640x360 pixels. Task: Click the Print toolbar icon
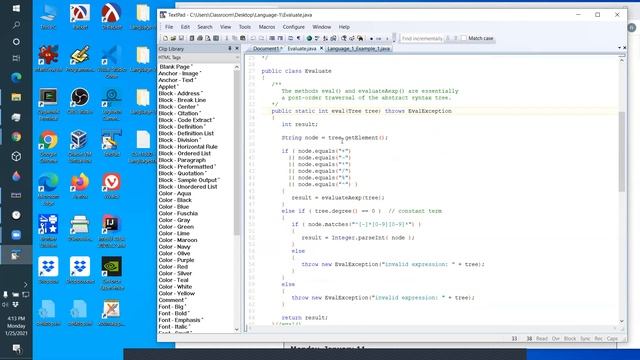pos(200,38)
